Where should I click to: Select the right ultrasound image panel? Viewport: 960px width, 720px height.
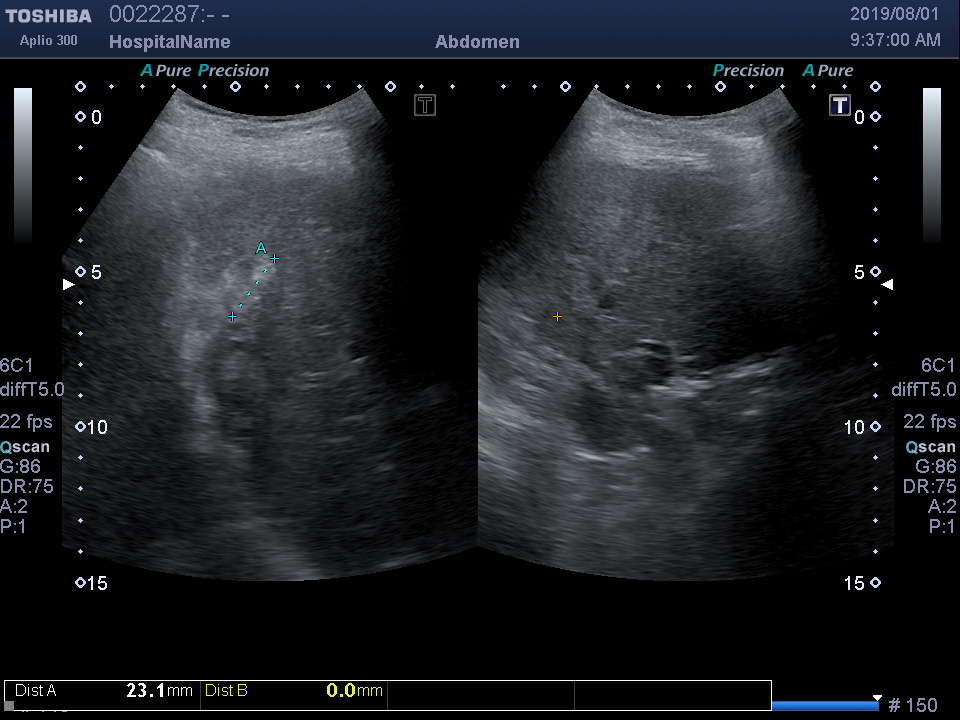coord(686,334)
